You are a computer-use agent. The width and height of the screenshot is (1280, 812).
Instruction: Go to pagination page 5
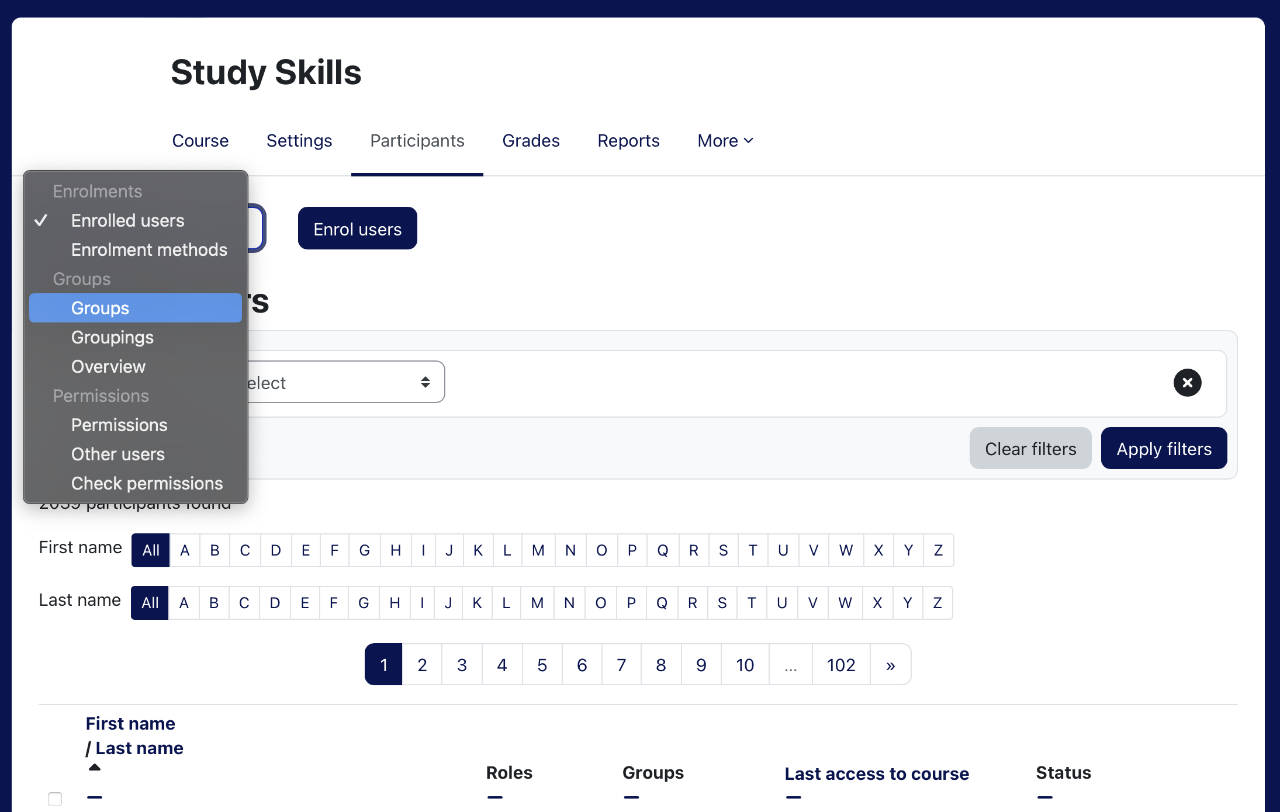click(x=542, y=665)
